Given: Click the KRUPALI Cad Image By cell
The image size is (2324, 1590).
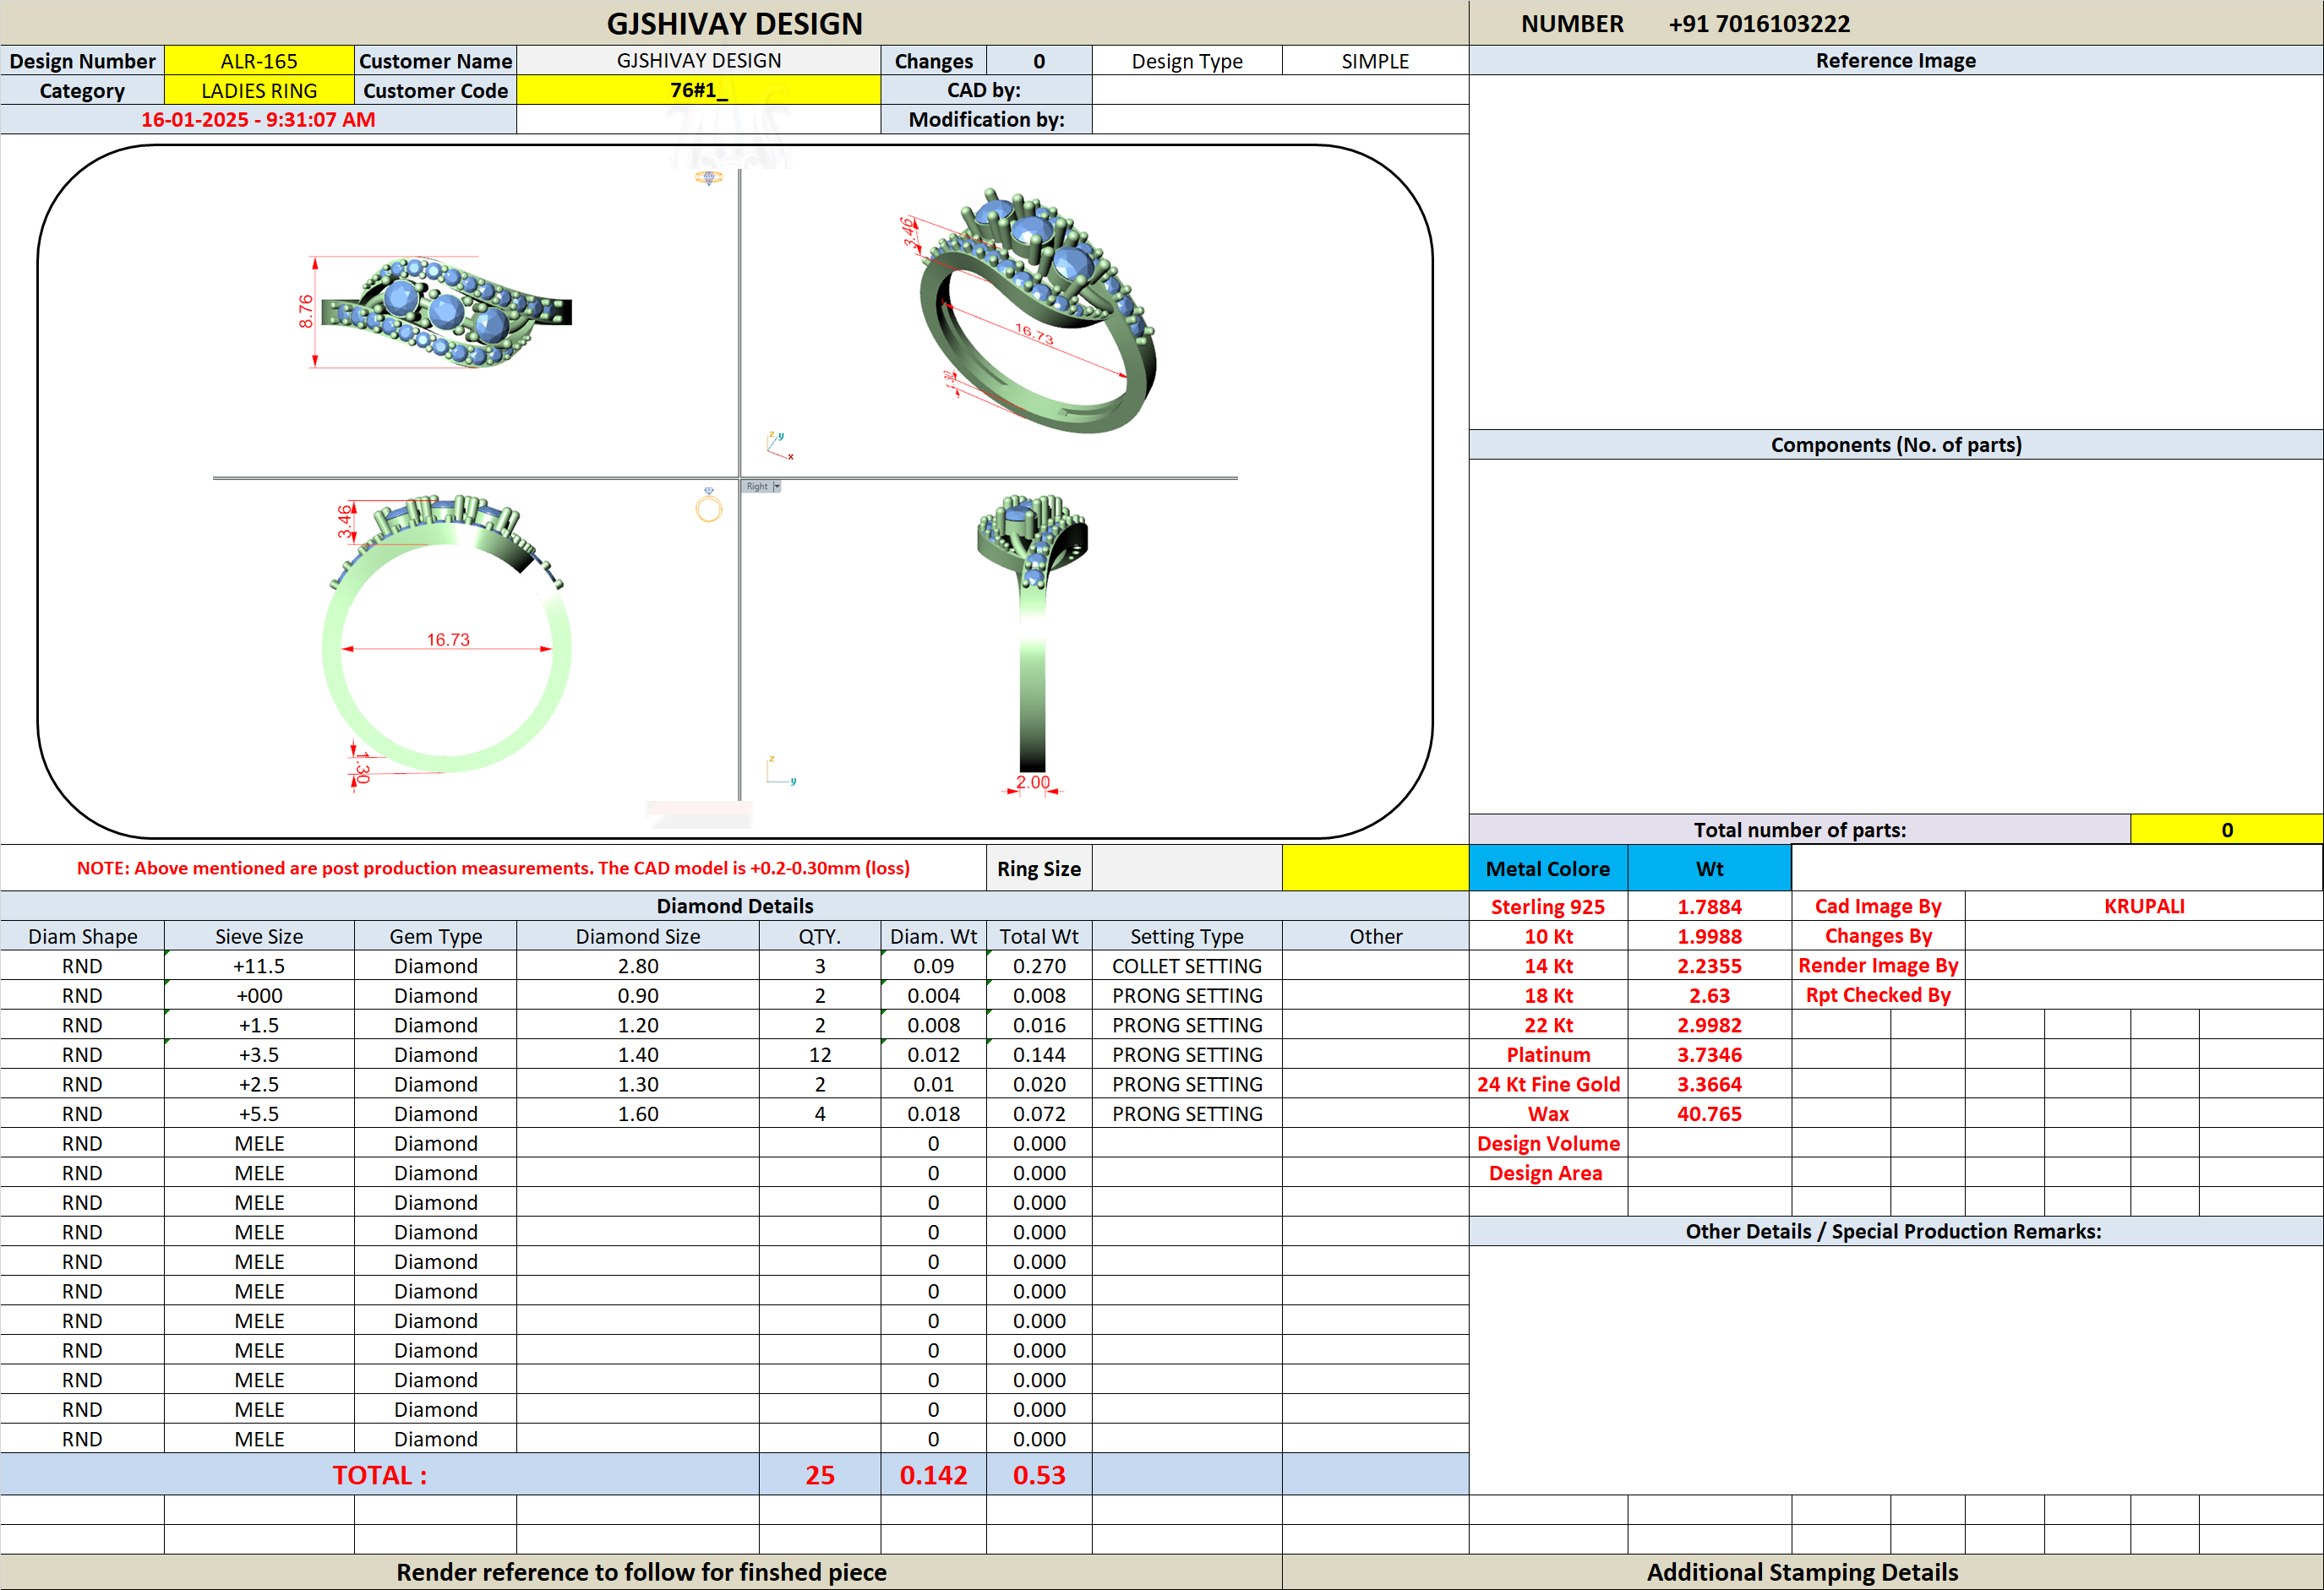Looking at the screenshot, I should [2143, 906].
